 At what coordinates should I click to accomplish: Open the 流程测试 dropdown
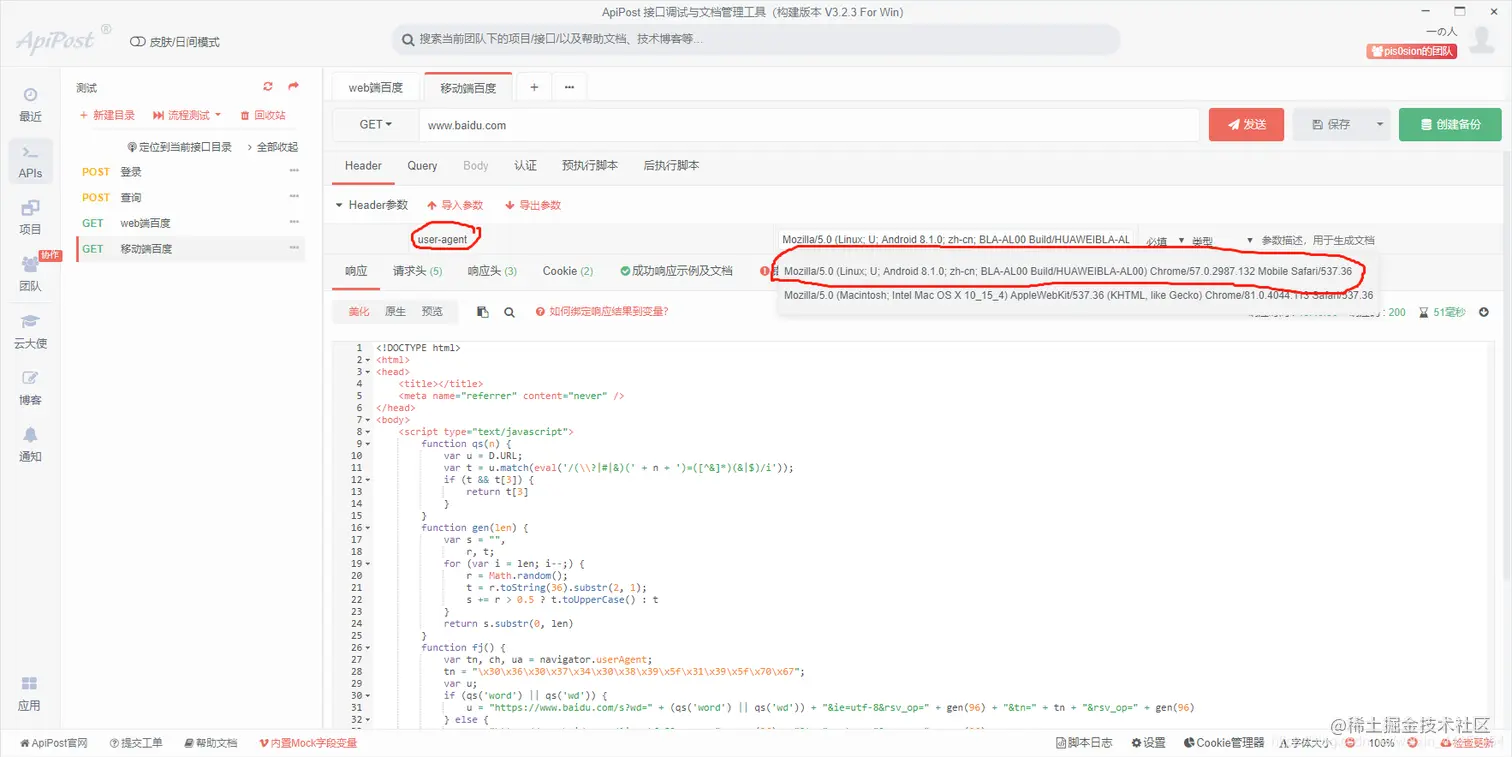[187, 116]
